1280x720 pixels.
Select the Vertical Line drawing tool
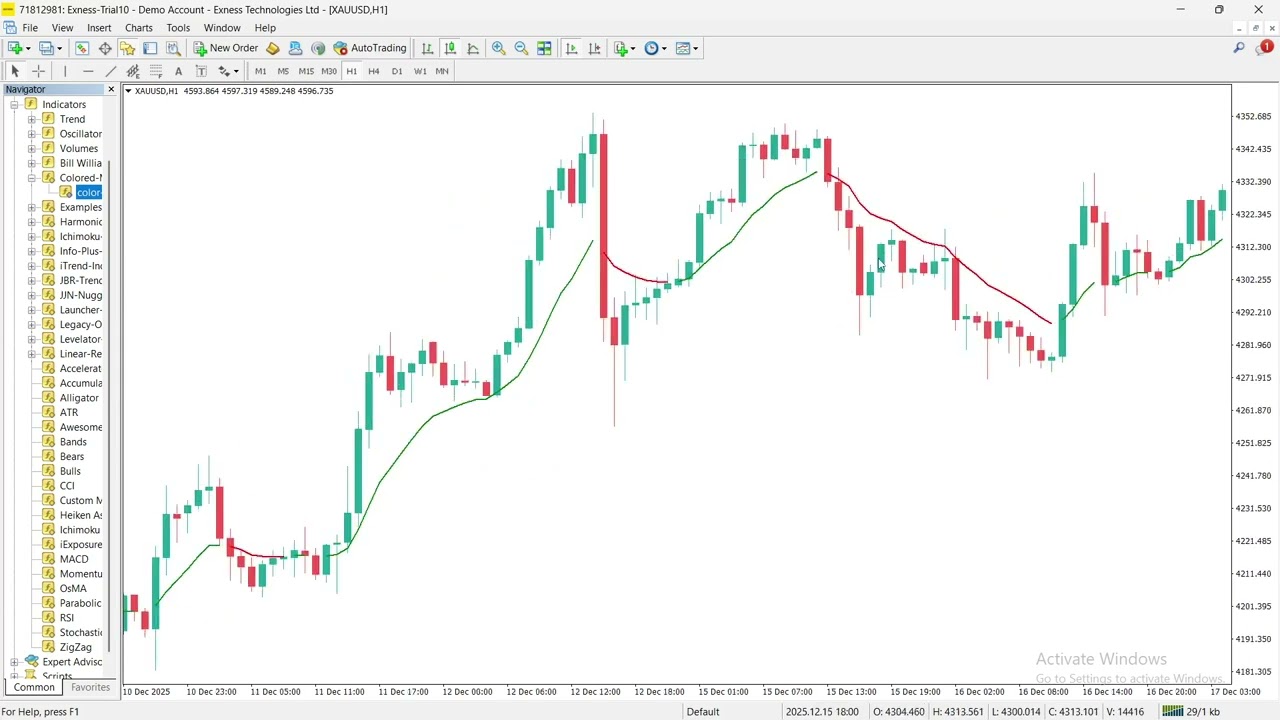(x=65, y=71)
